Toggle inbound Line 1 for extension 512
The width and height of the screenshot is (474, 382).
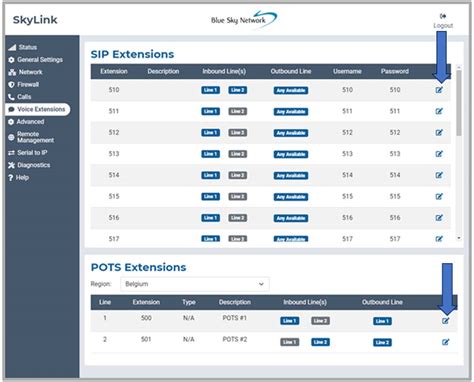210,133
